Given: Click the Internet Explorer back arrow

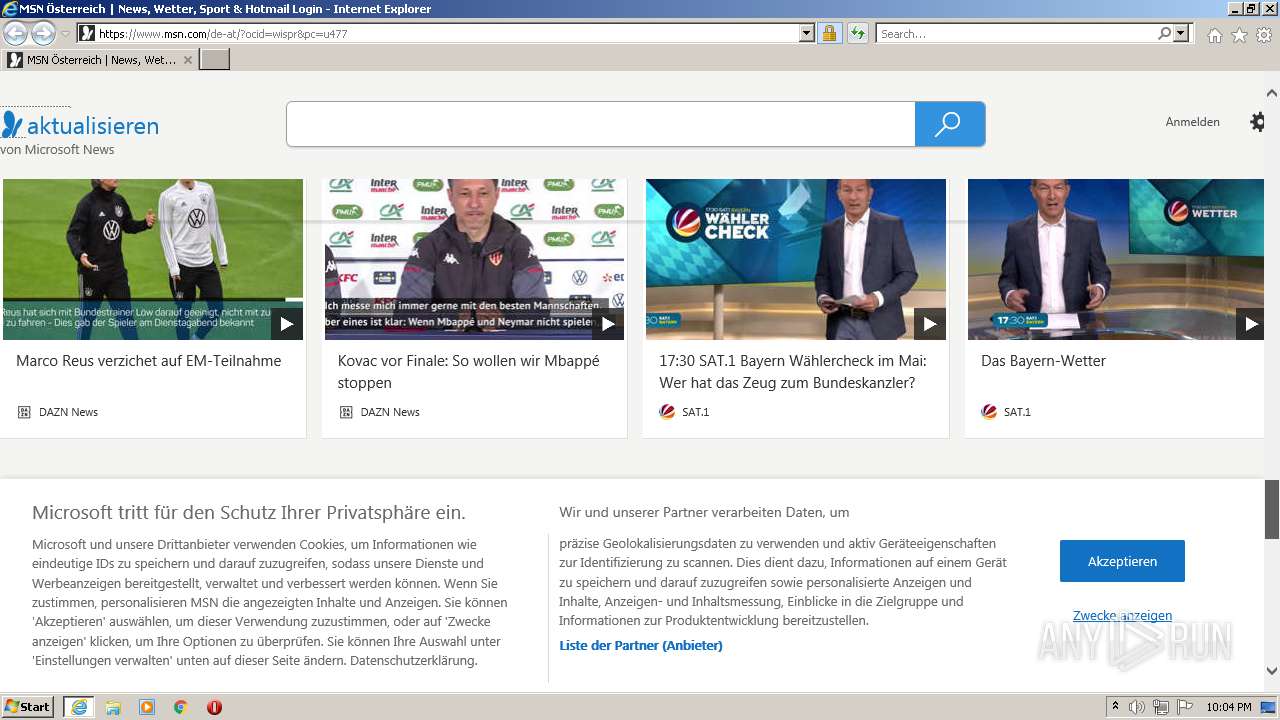Looking at the screenshot, I should tap(15, 33).
